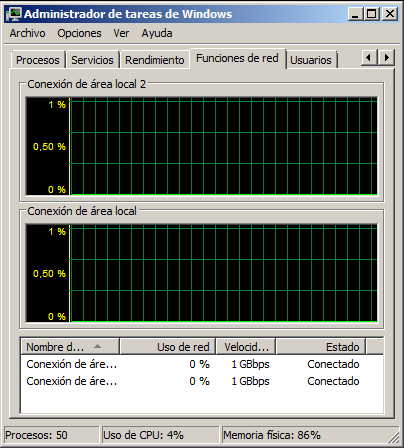Close the Administrador de tareas window
Screen dimensions: 404x448
(389, 14)
